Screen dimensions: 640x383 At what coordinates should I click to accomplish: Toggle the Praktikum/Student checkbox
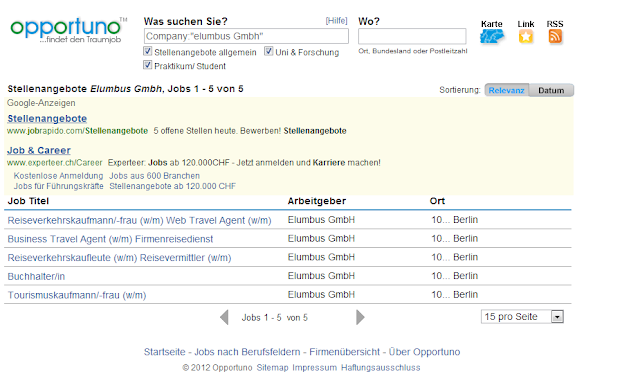coord(147,65)
